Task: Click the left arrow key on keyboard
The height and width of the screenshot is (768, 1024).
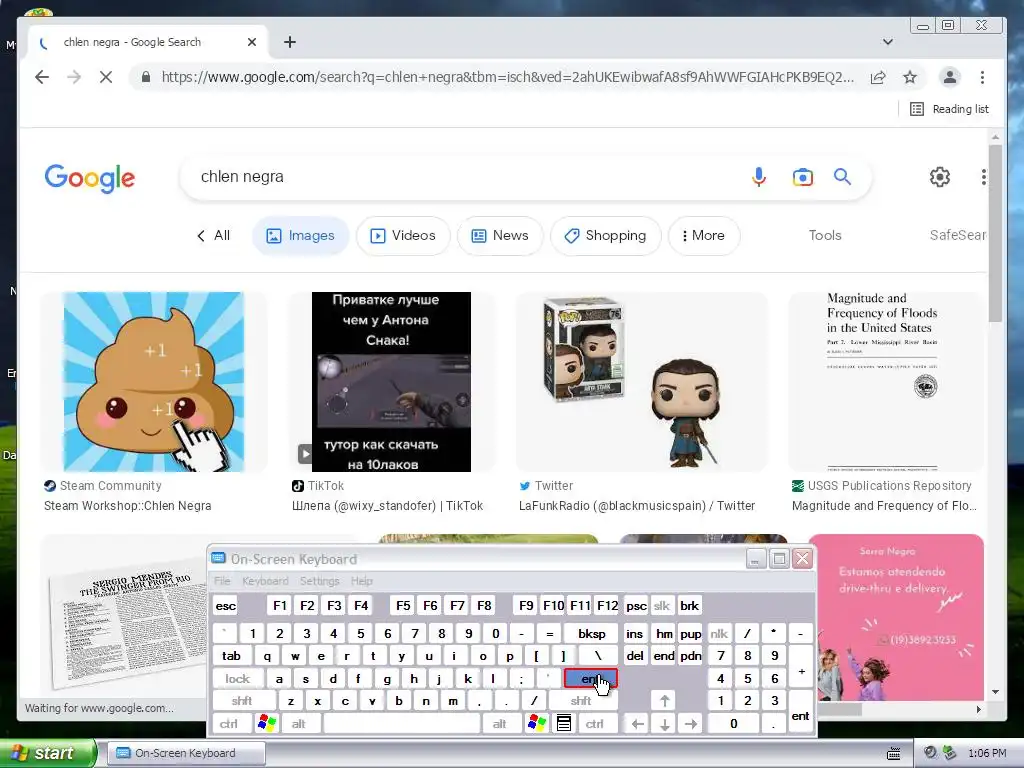Action: [x=637, y=724]
